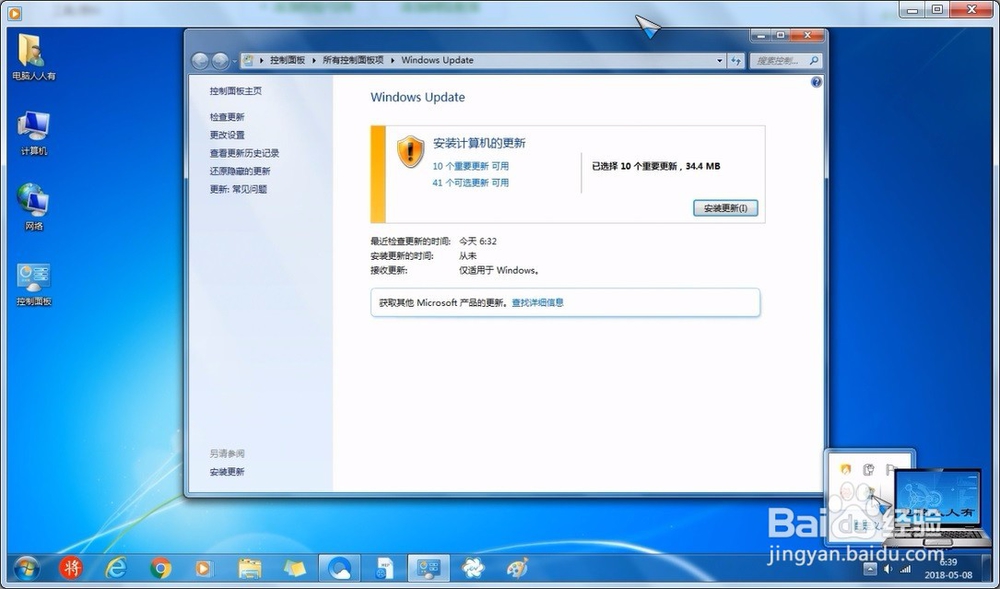The width and height of the screenshot is (1000, 589).
Task: Click 安装更新 under 另请参阅
Action: 227,472
